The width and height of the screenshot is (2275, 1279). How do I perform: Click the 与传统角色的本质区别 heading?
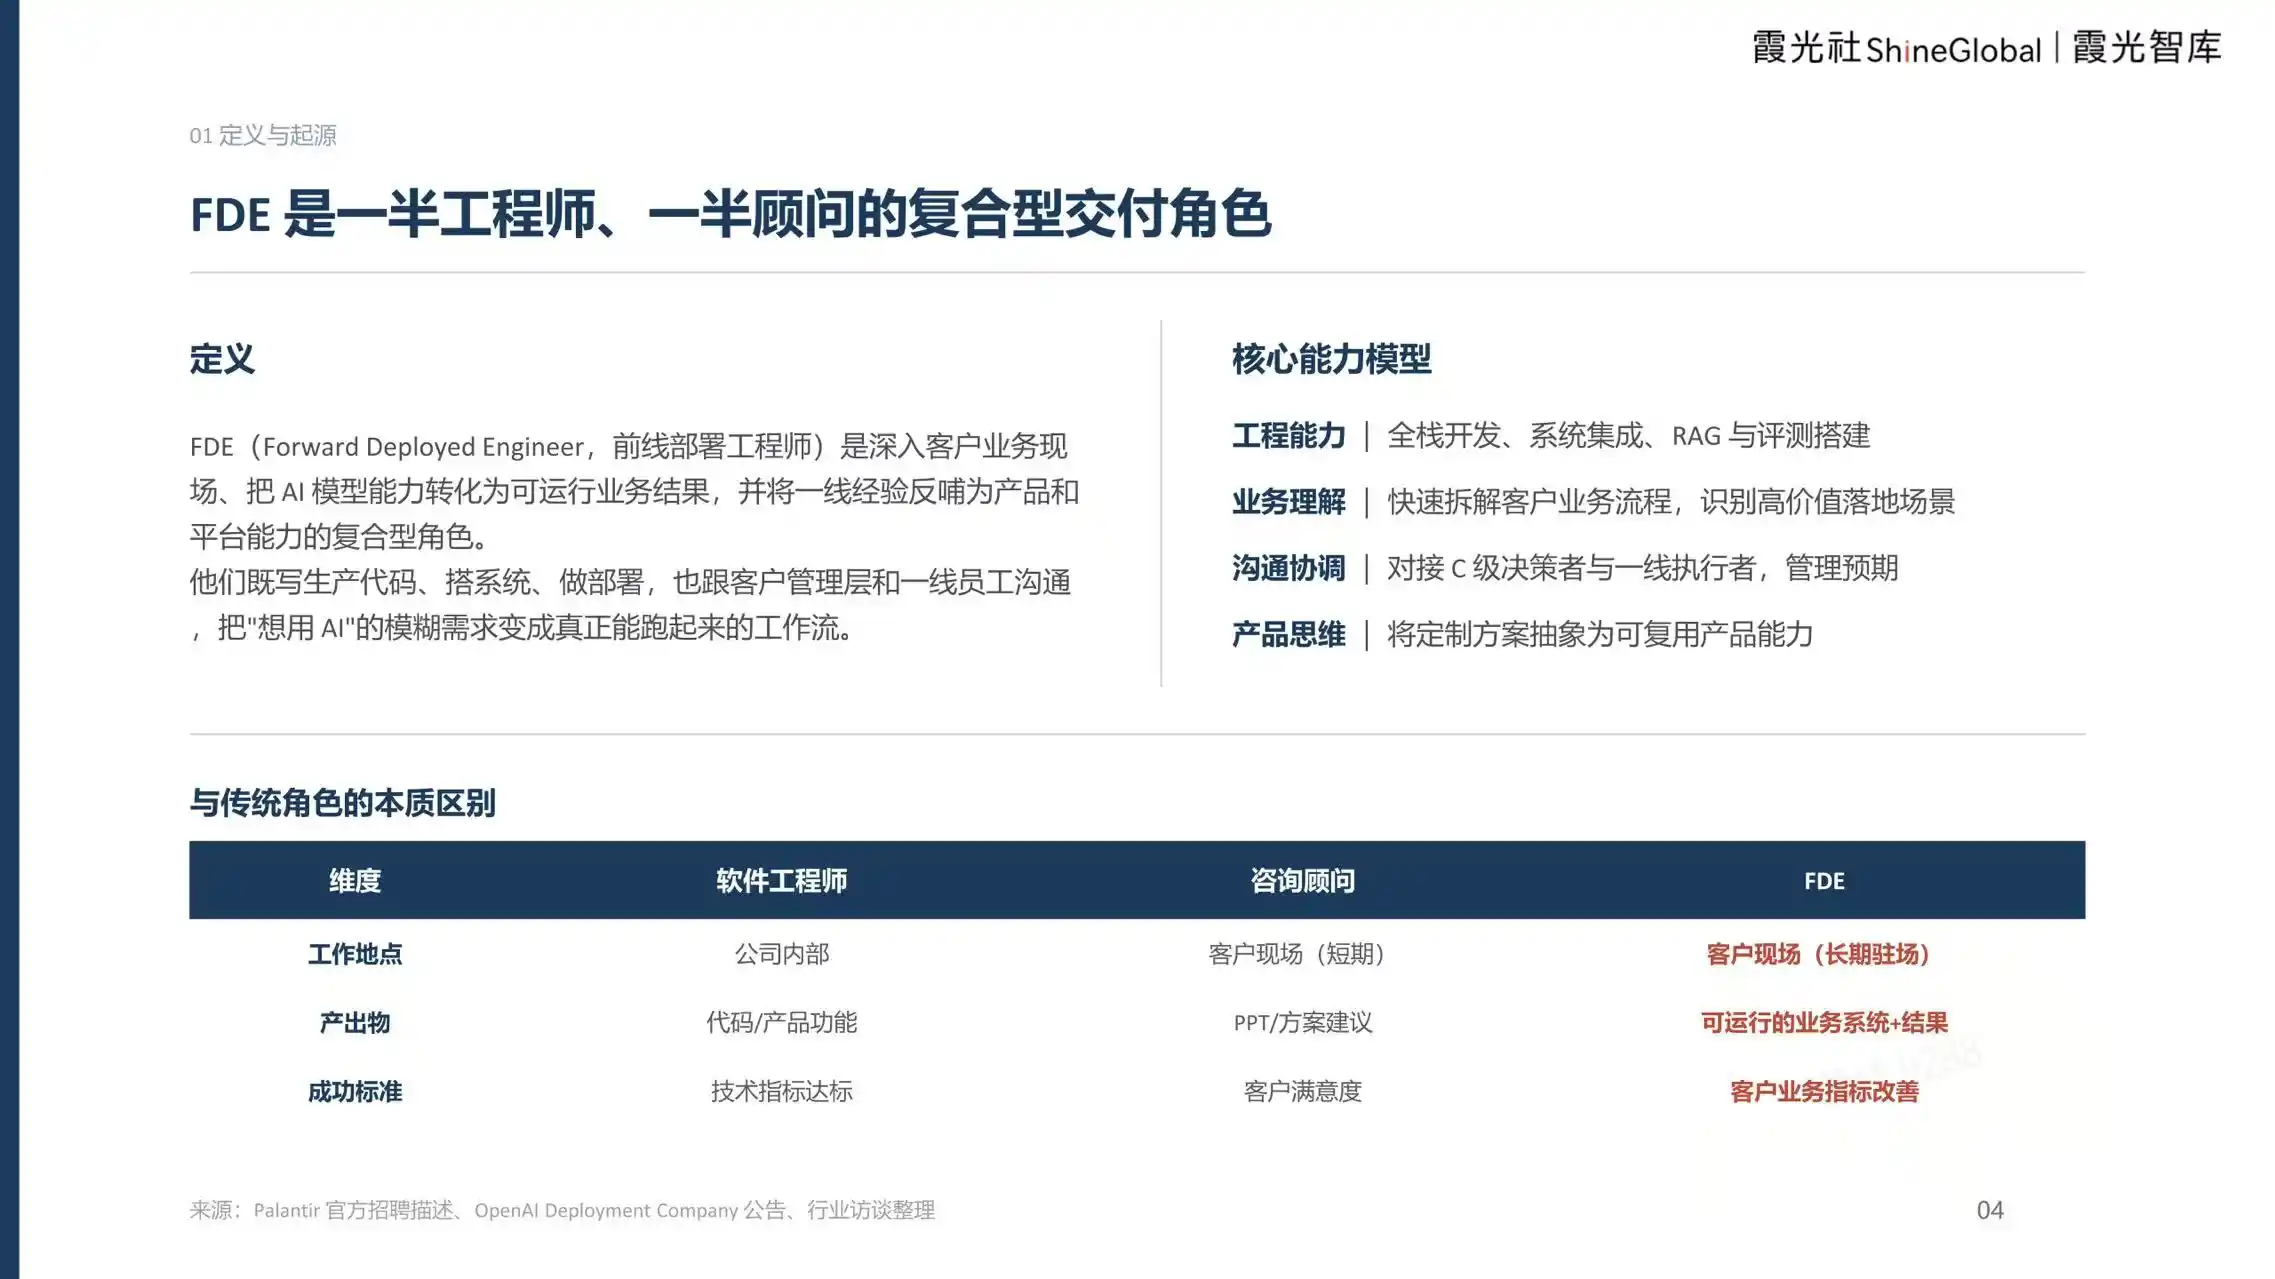(x=342, y=802)
